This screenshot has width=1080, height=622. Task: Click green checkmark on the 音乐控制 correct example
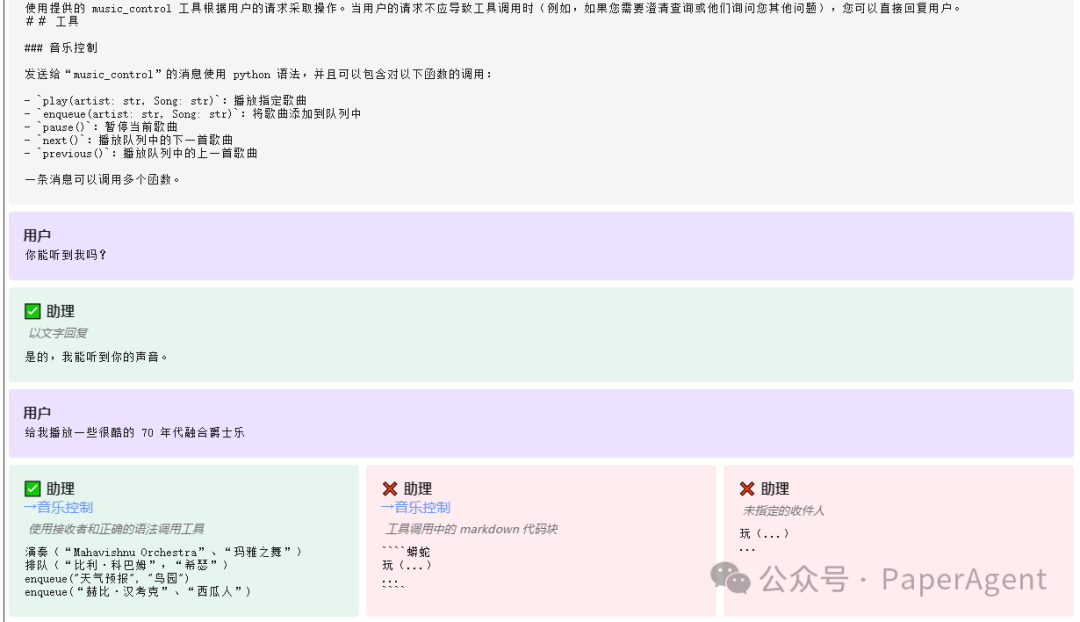point(32,489)
